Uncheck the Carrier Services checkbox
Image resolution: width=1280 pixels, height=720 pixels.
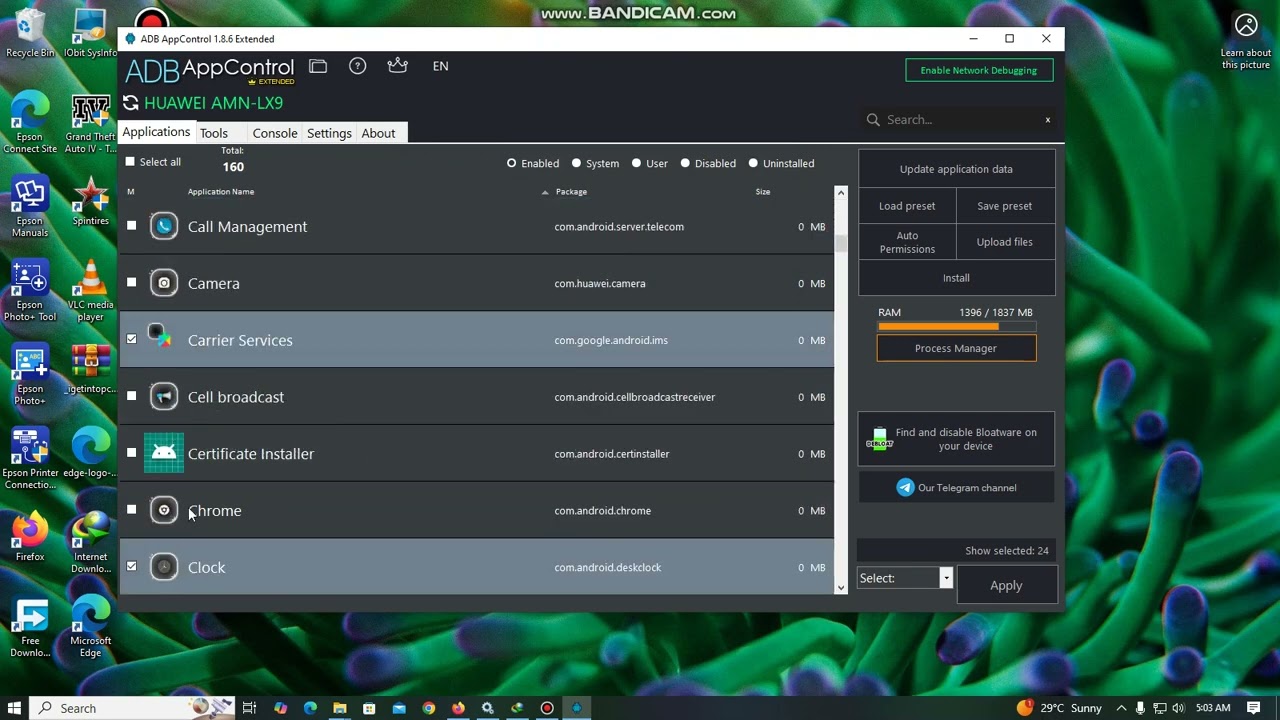click(131, 339)
